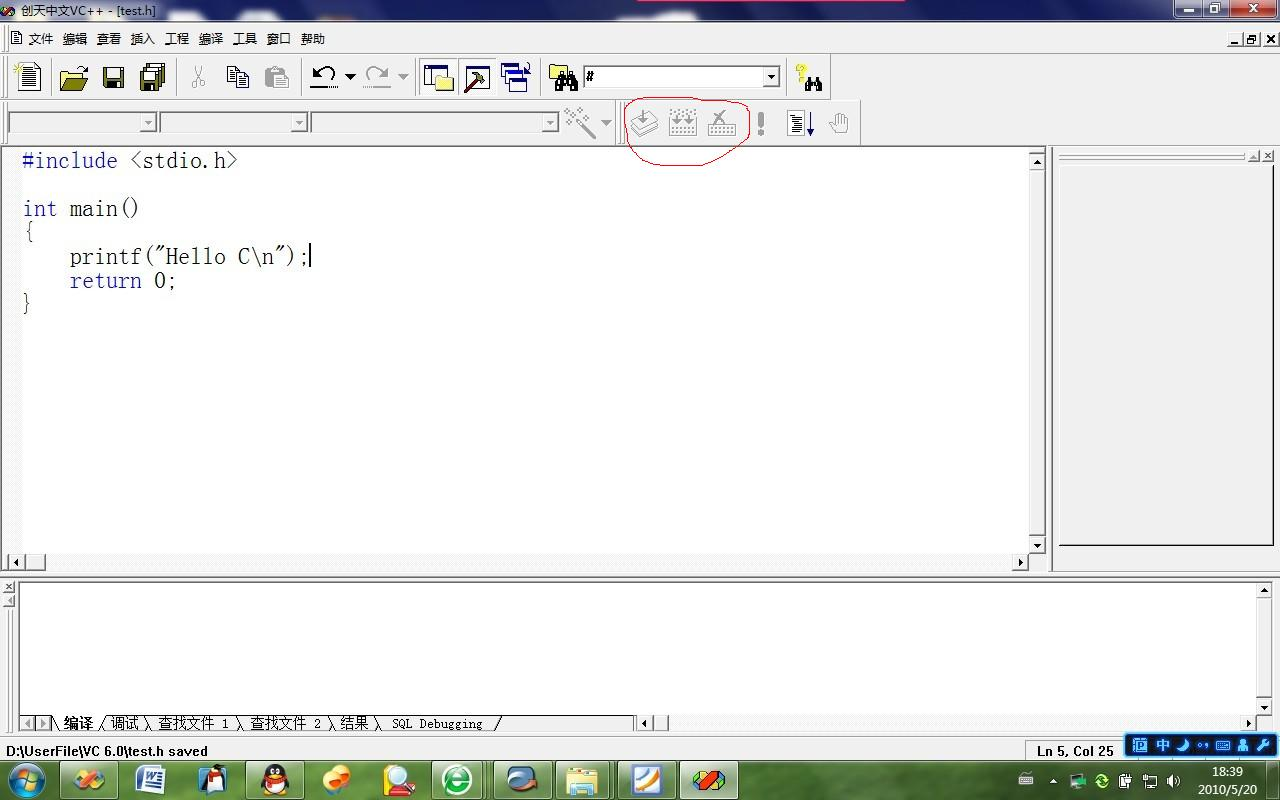Open help search with question binoculars
This screenshot has width=1280, height=800.
808,77
